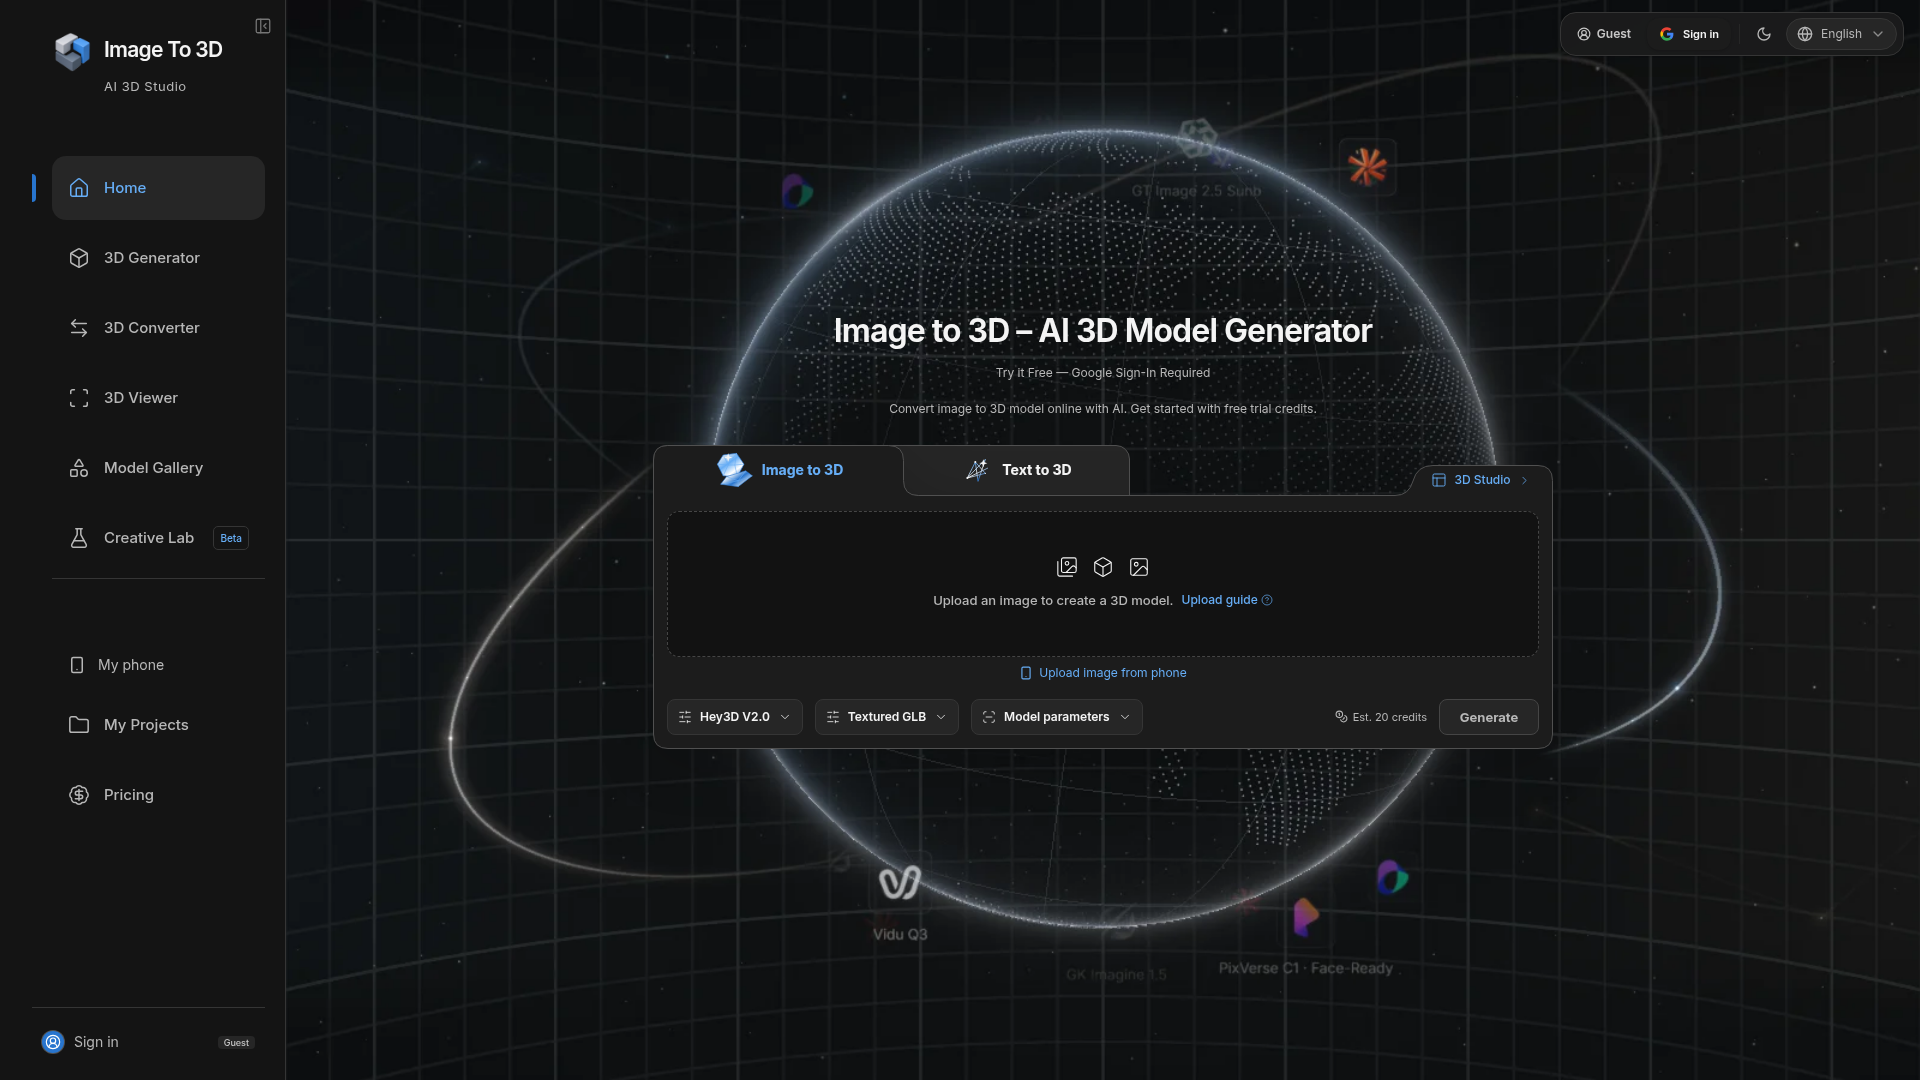Click the Guest badge in sidebar footer
This screenshot has width=1920, height=1080.
[236, 1042]
